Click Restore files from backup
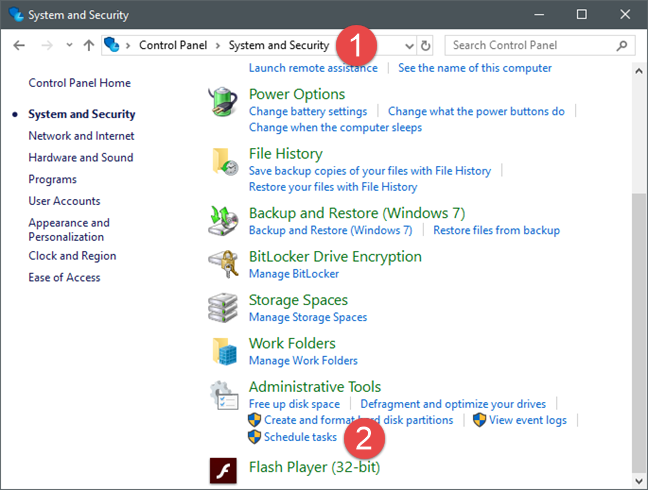Screen dimensions: 648x490 [x=496, y=230]
